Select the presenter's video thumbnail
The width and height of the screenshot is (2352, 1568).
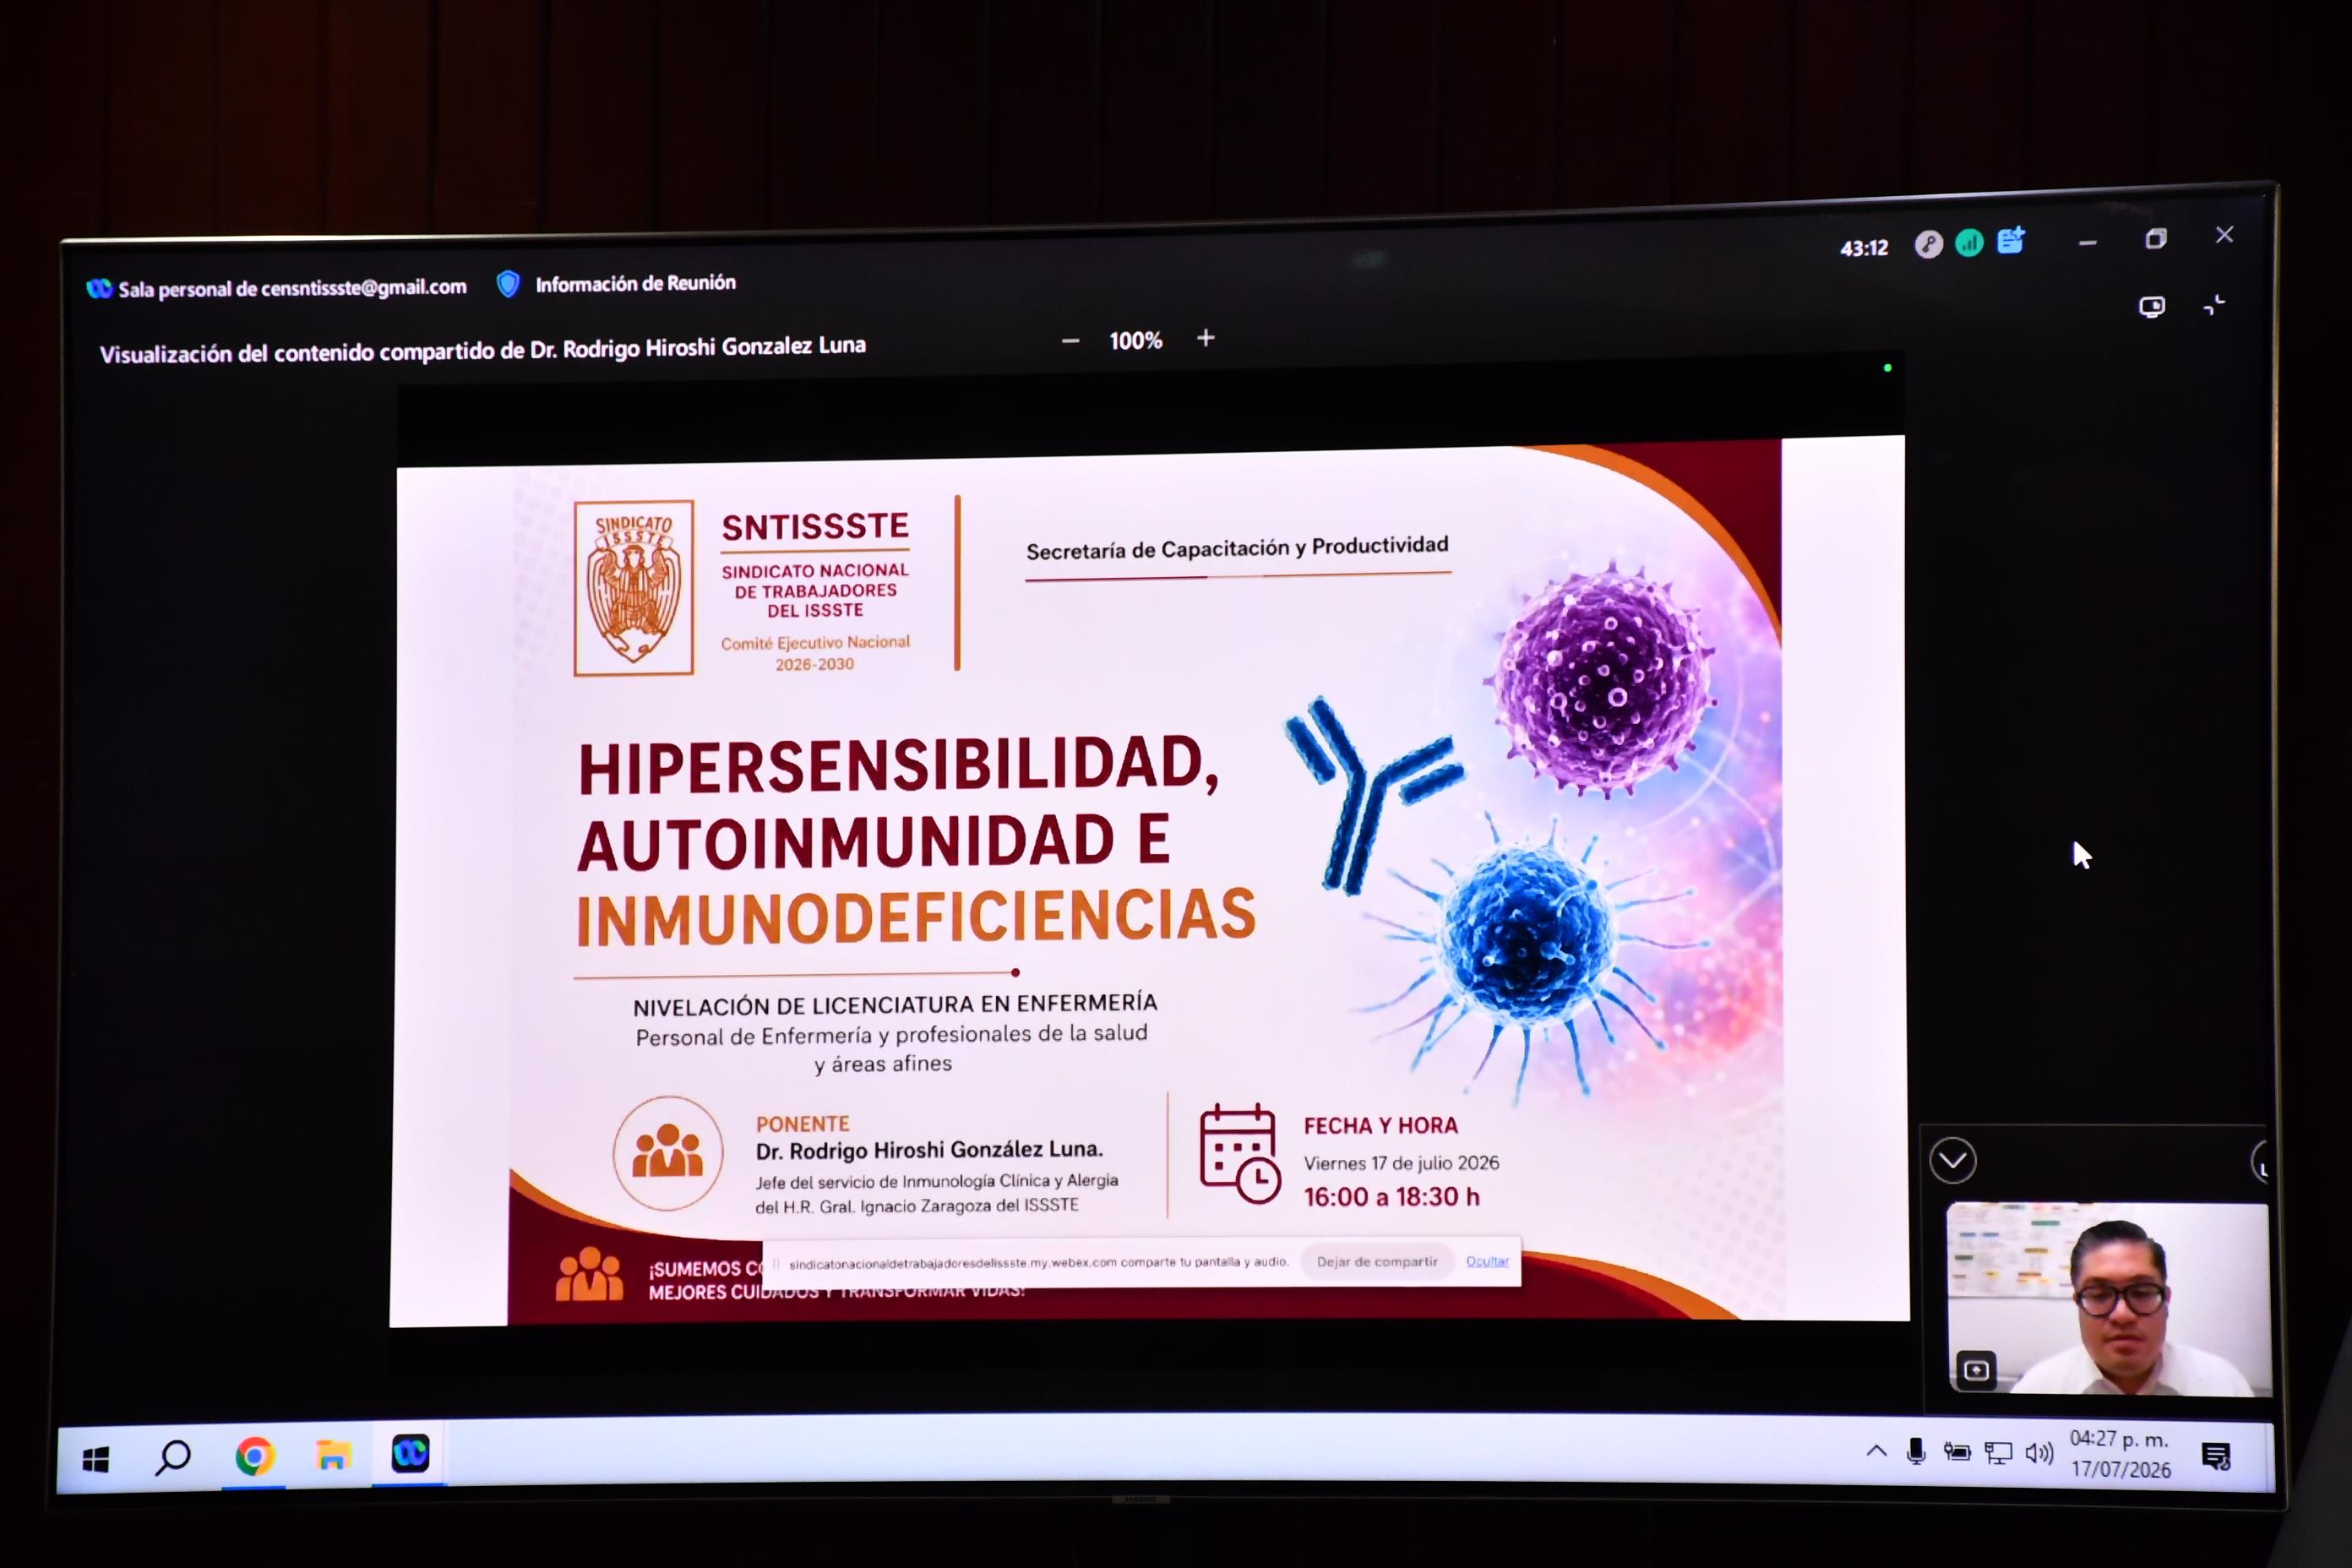pyautogui.click(x=2109, y=1299)
